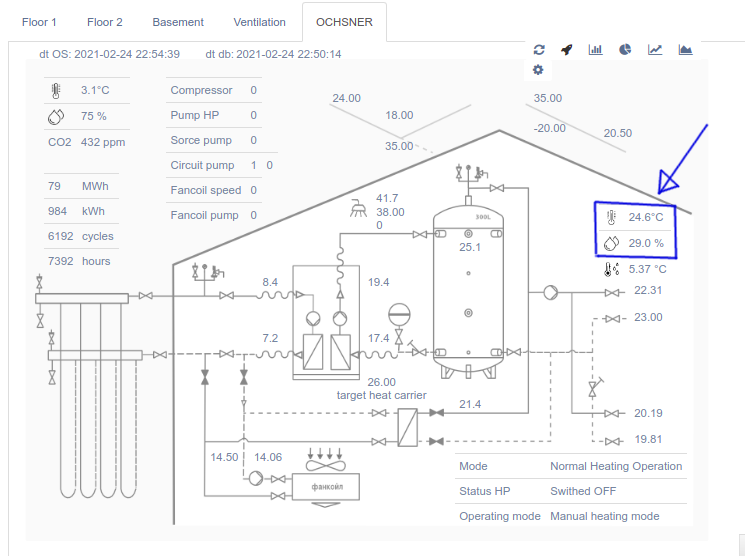Click the 7.2 source return temperature
745x556 pixels.
(x=270, y=338)
